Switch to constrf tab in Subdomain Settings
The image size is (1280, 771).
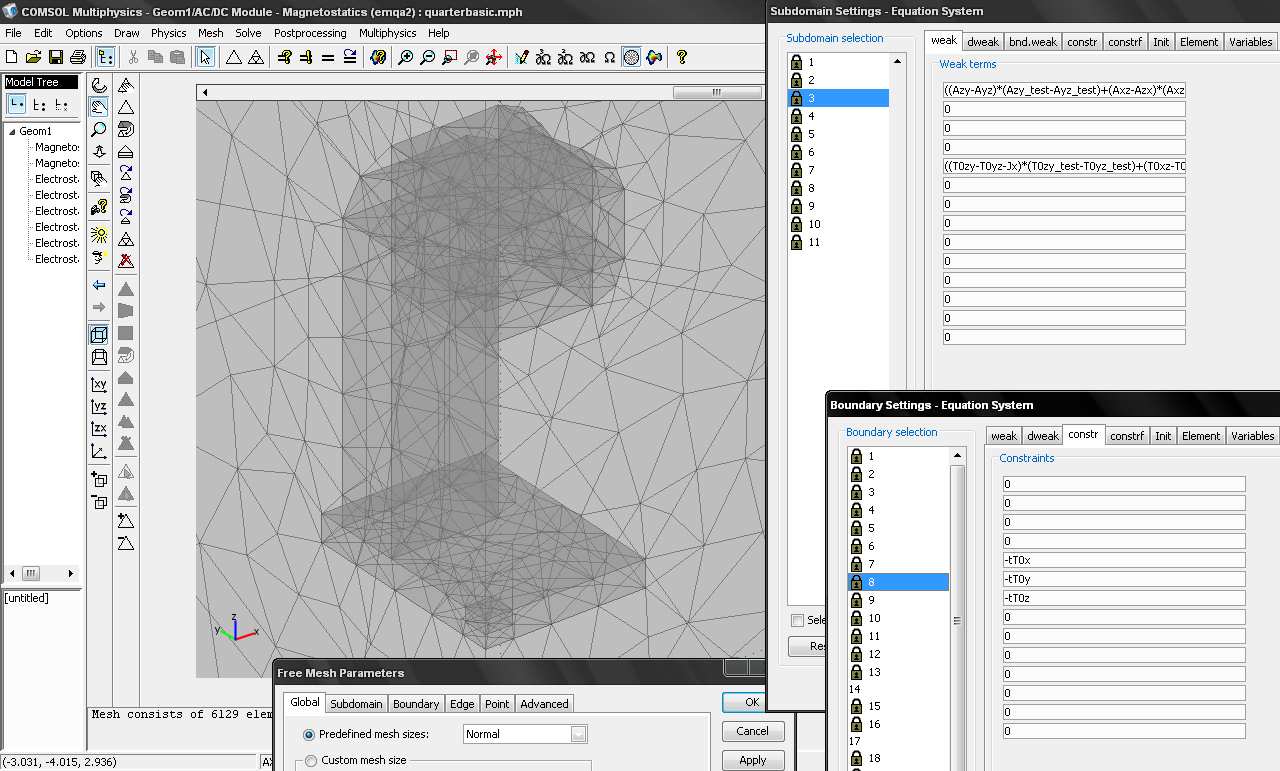point(1125,42)
